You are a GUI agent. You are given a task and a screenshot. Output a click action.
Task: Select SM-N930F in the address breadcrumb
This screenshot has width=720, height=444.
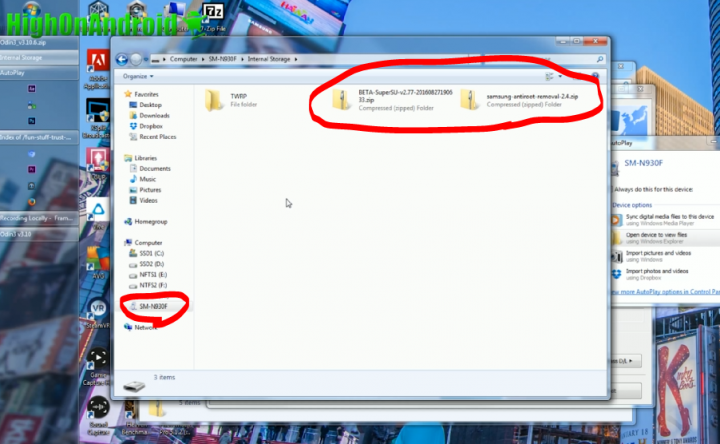(x=223, y=59)
